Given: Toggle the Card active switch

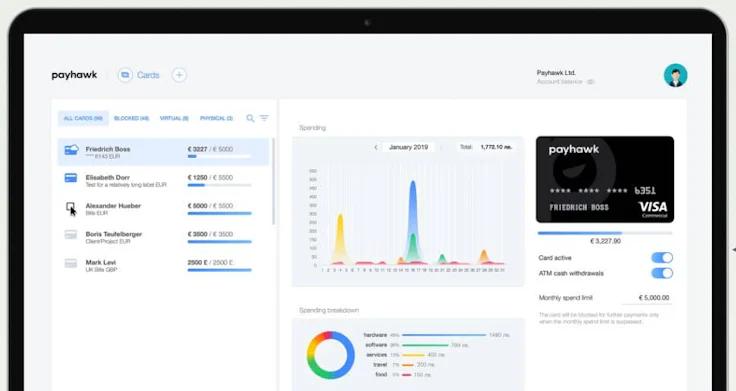Looking at the screenshot, I should click(x=662, y=258).
